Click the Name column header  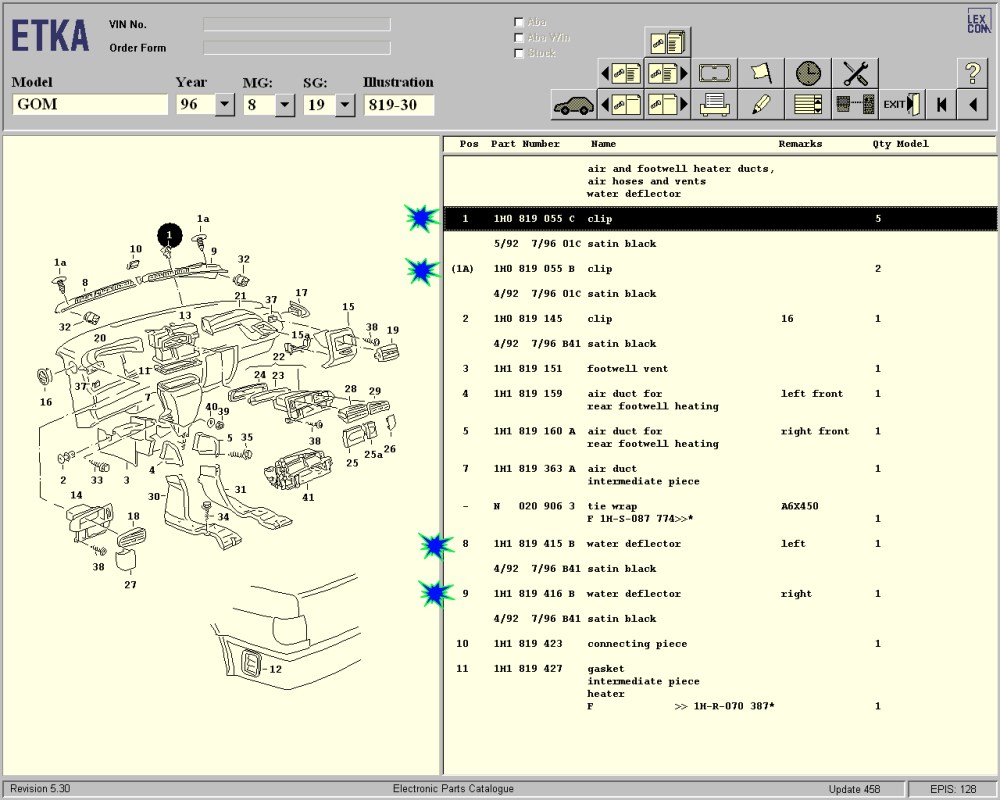(x=603, y=144)
